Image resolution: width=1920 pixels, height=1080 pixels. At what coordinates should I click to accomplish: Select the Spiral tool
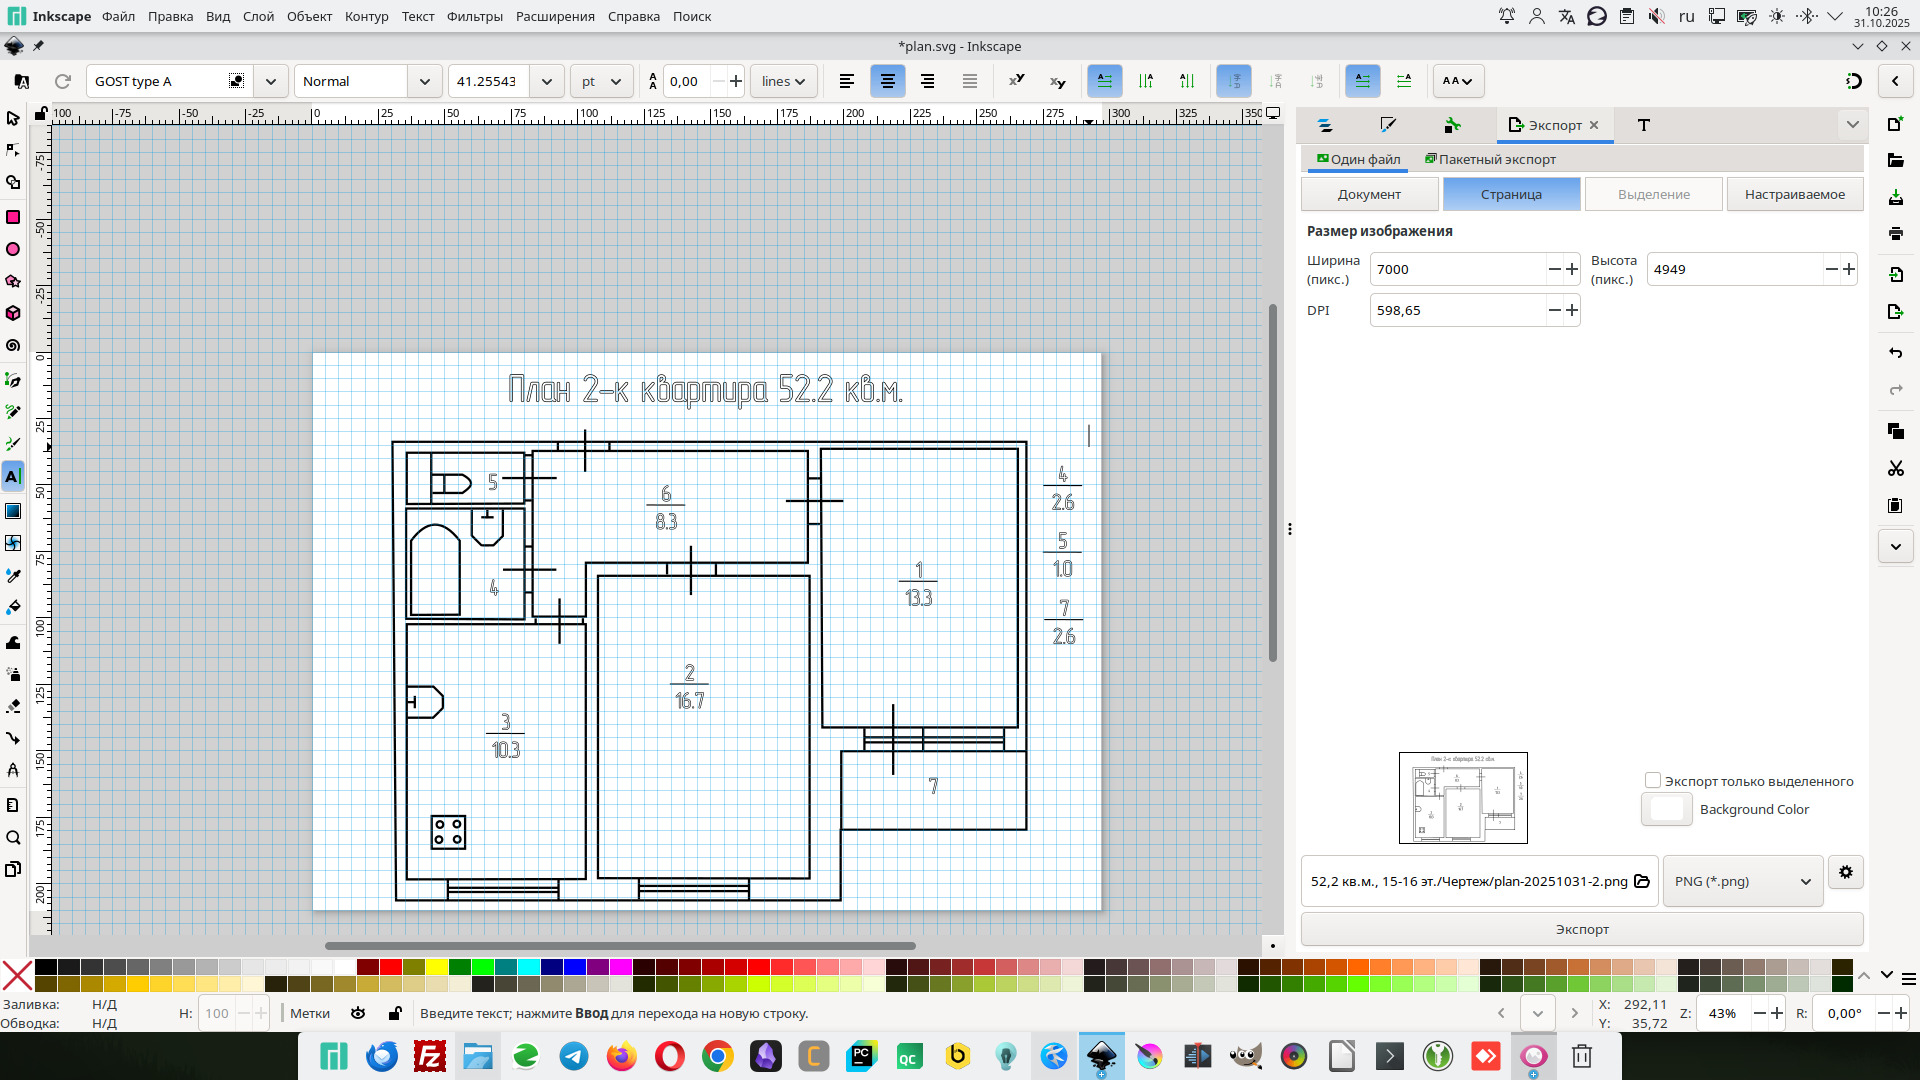click(13, 346)
